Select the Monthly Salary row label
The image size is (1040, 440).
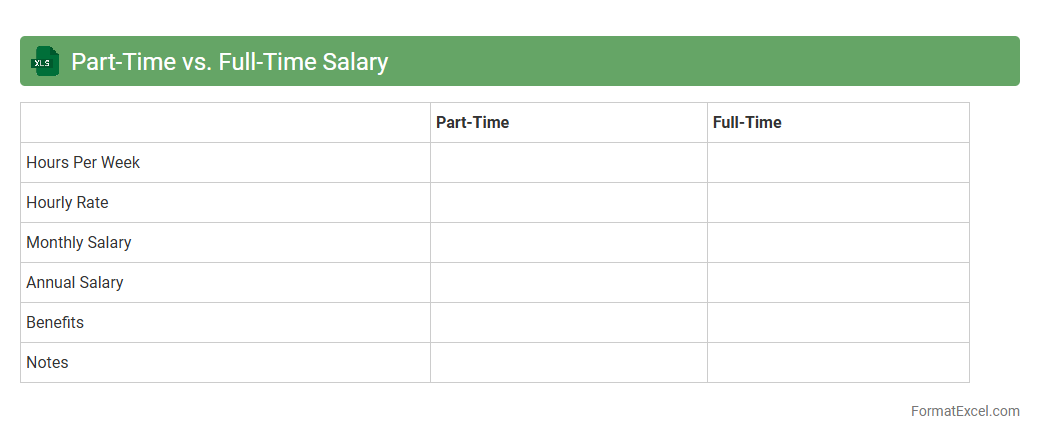coord(78,242)
